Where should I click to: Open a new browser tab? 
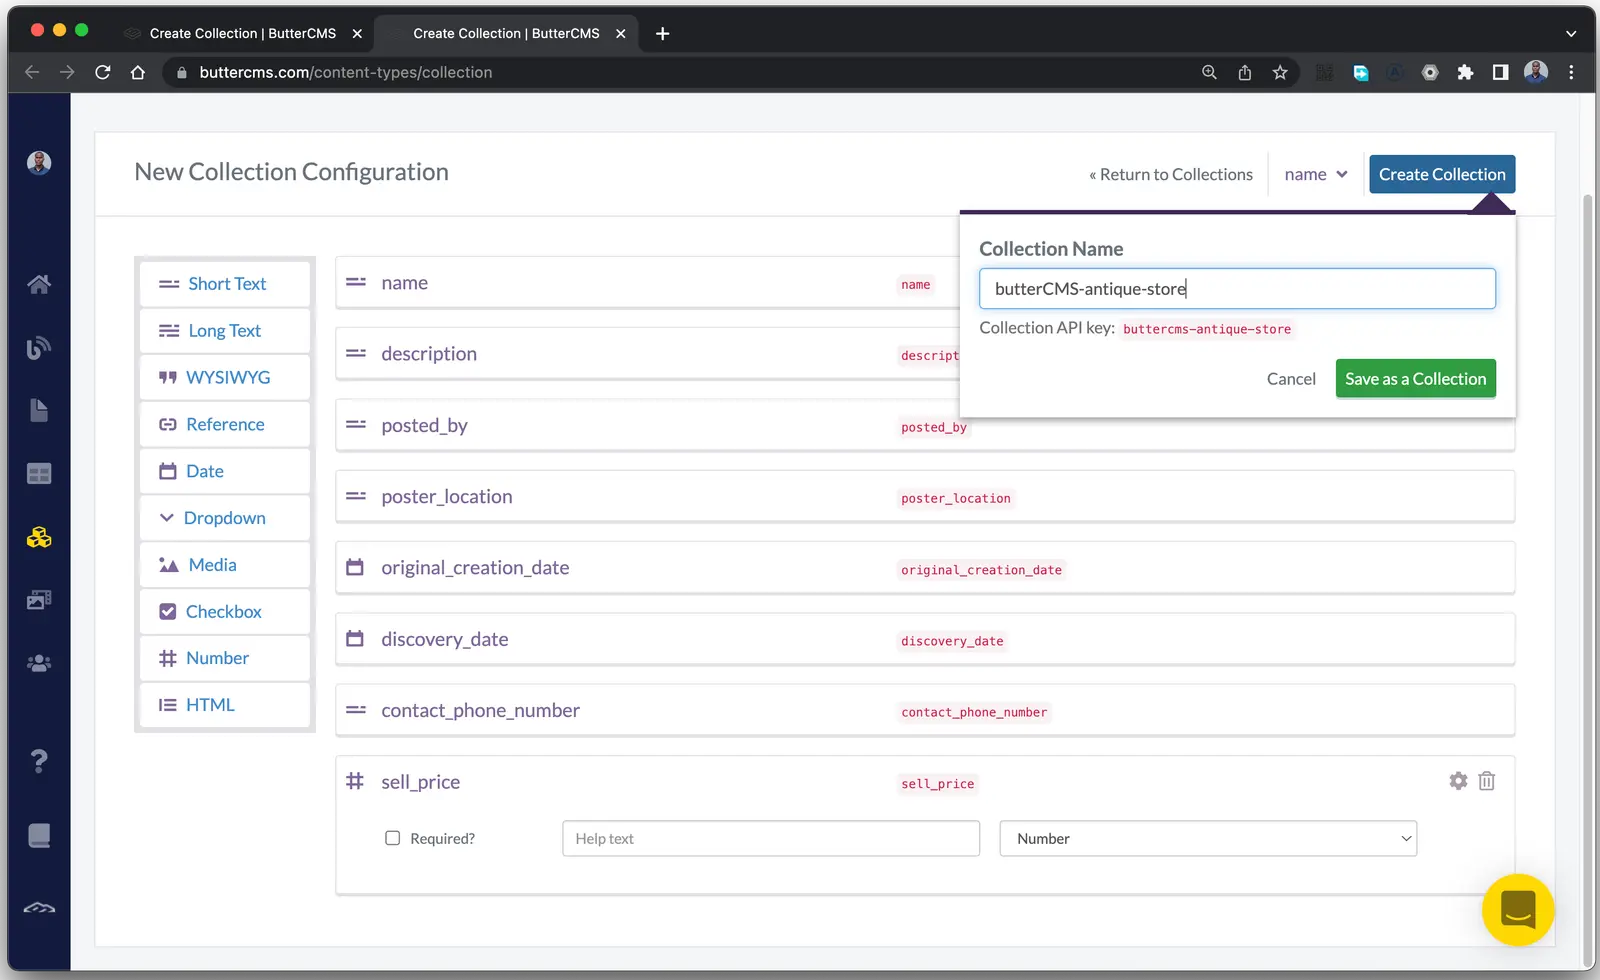(662, 33)
